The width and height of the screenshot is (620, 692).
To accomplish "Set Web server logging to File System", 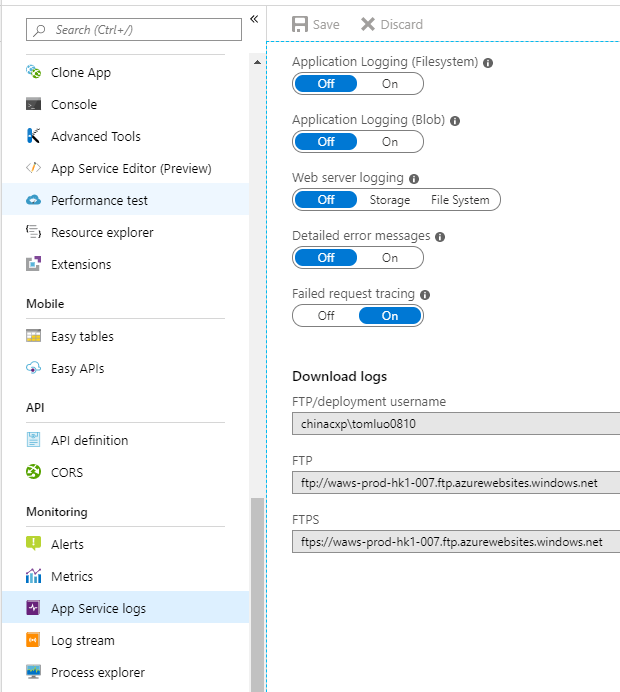I will pyautogui.click(x=460, y=200).
